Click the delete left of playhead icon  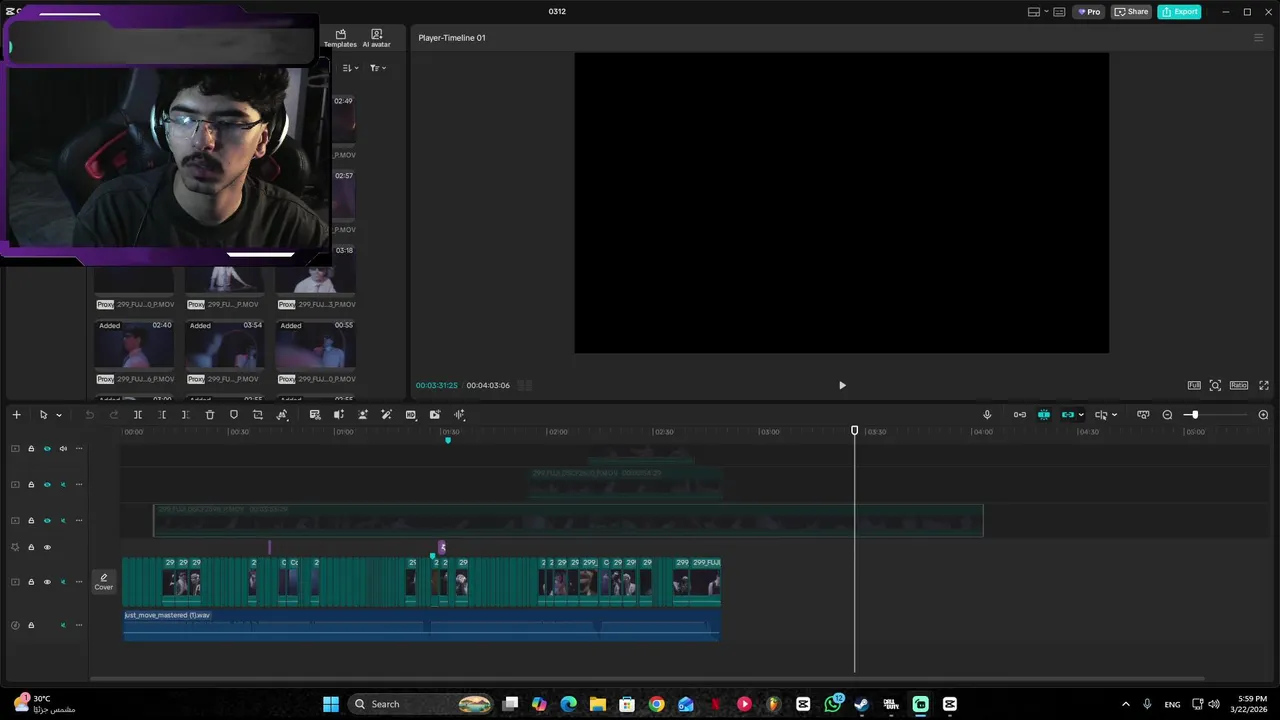[x=162, y=415]
